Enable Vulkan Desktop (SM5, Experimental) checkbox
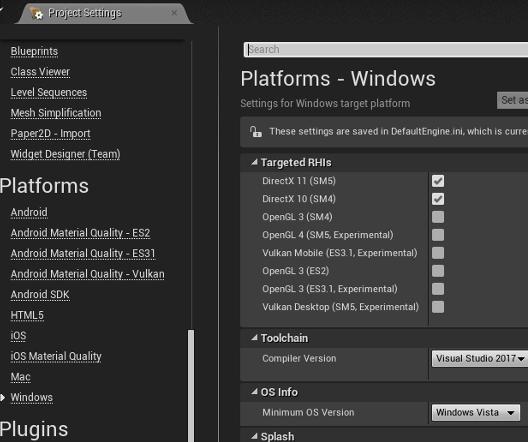This screenshot has height=442, width=528. pyautogui.click(x=438, y=307)
